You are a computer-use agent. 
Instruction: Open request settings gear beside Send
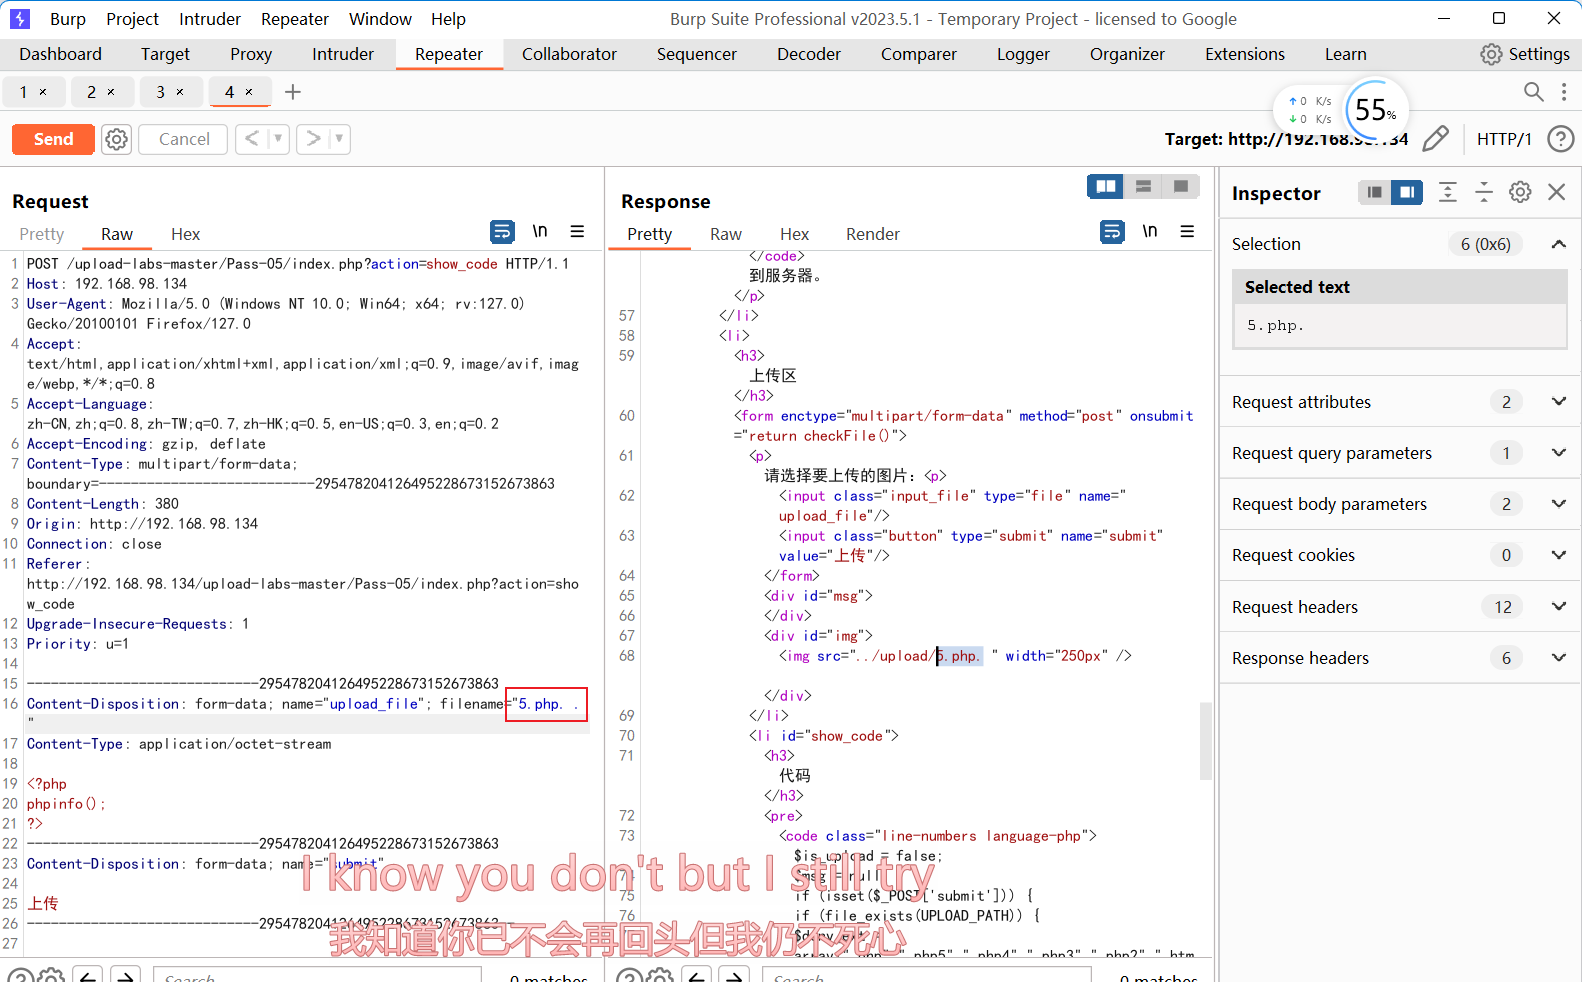(117, 139)
